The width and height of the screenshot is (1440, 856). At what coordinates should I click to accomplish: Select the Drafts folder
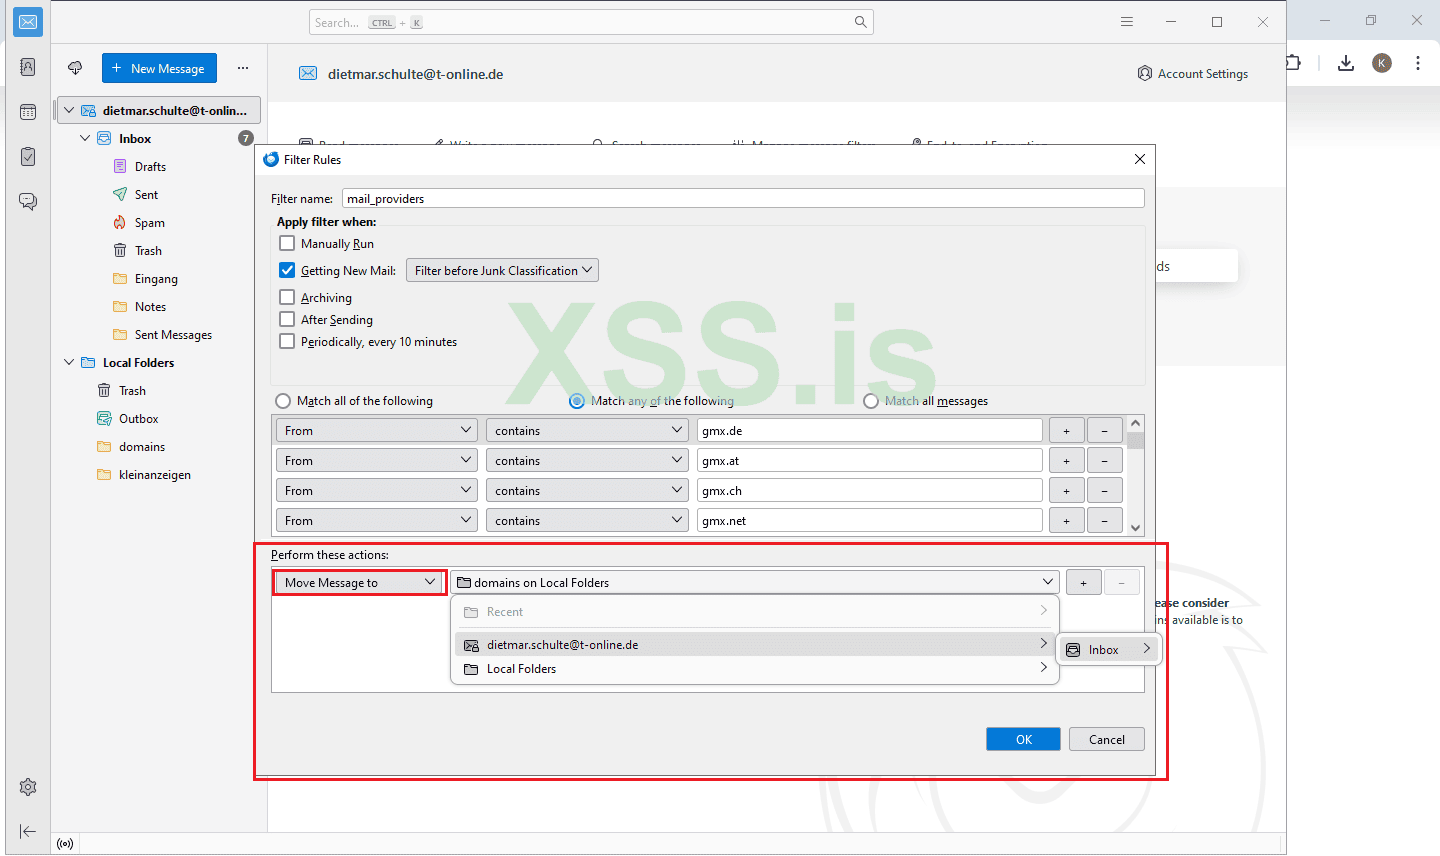coord(150,167)
